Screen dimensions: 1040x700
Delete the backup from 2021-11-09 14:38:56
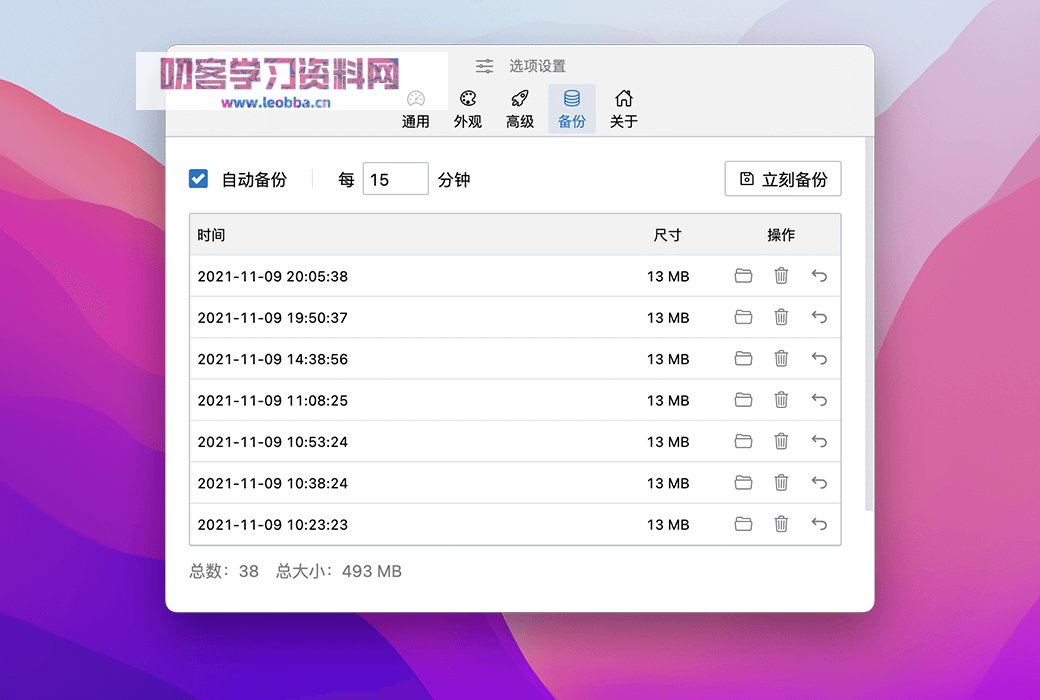click(781, 359)
